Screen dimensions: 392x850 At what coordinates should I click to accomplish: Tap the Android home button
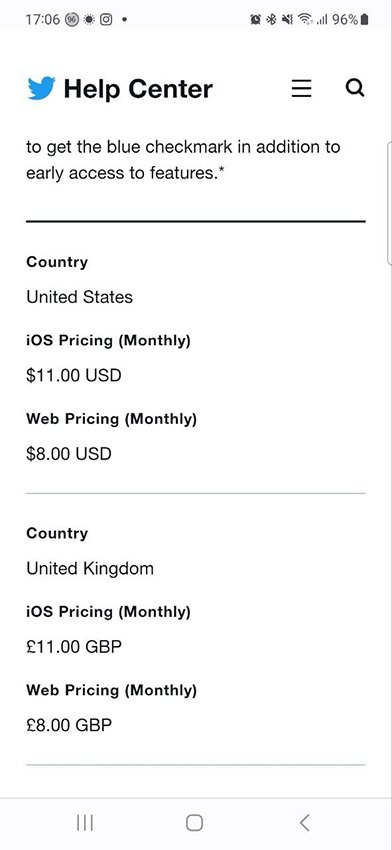tap(194, 823)
